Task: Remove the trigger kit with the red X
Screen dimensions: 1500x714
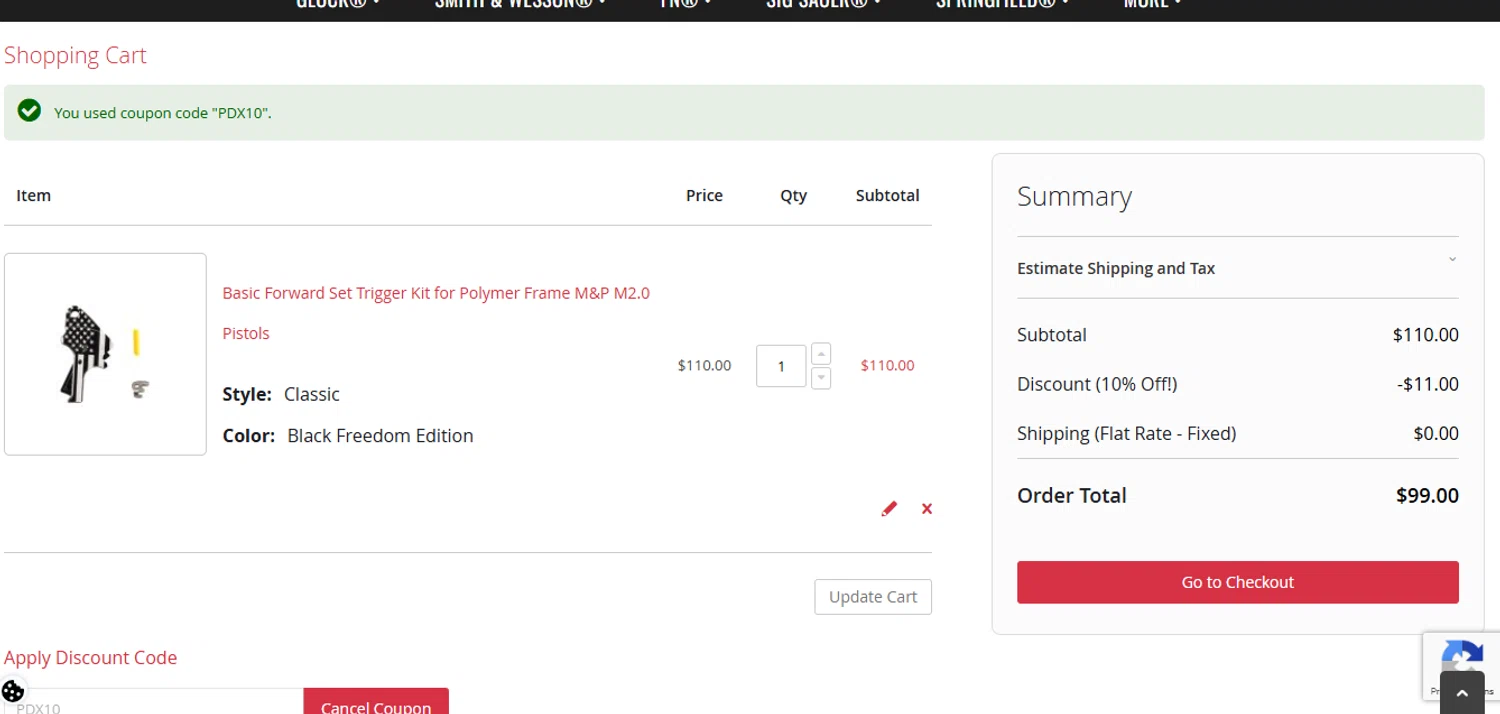Action: [x=927, y=509]
